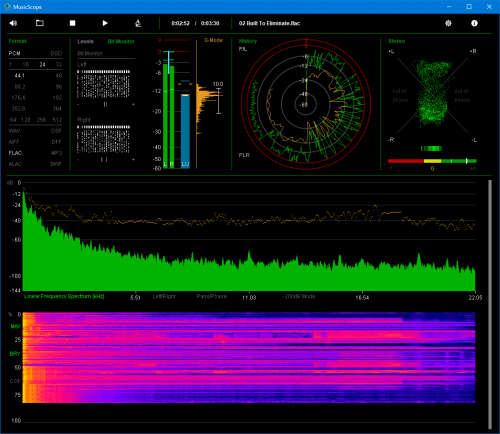Open a file with the folder icon

point(40,23)
